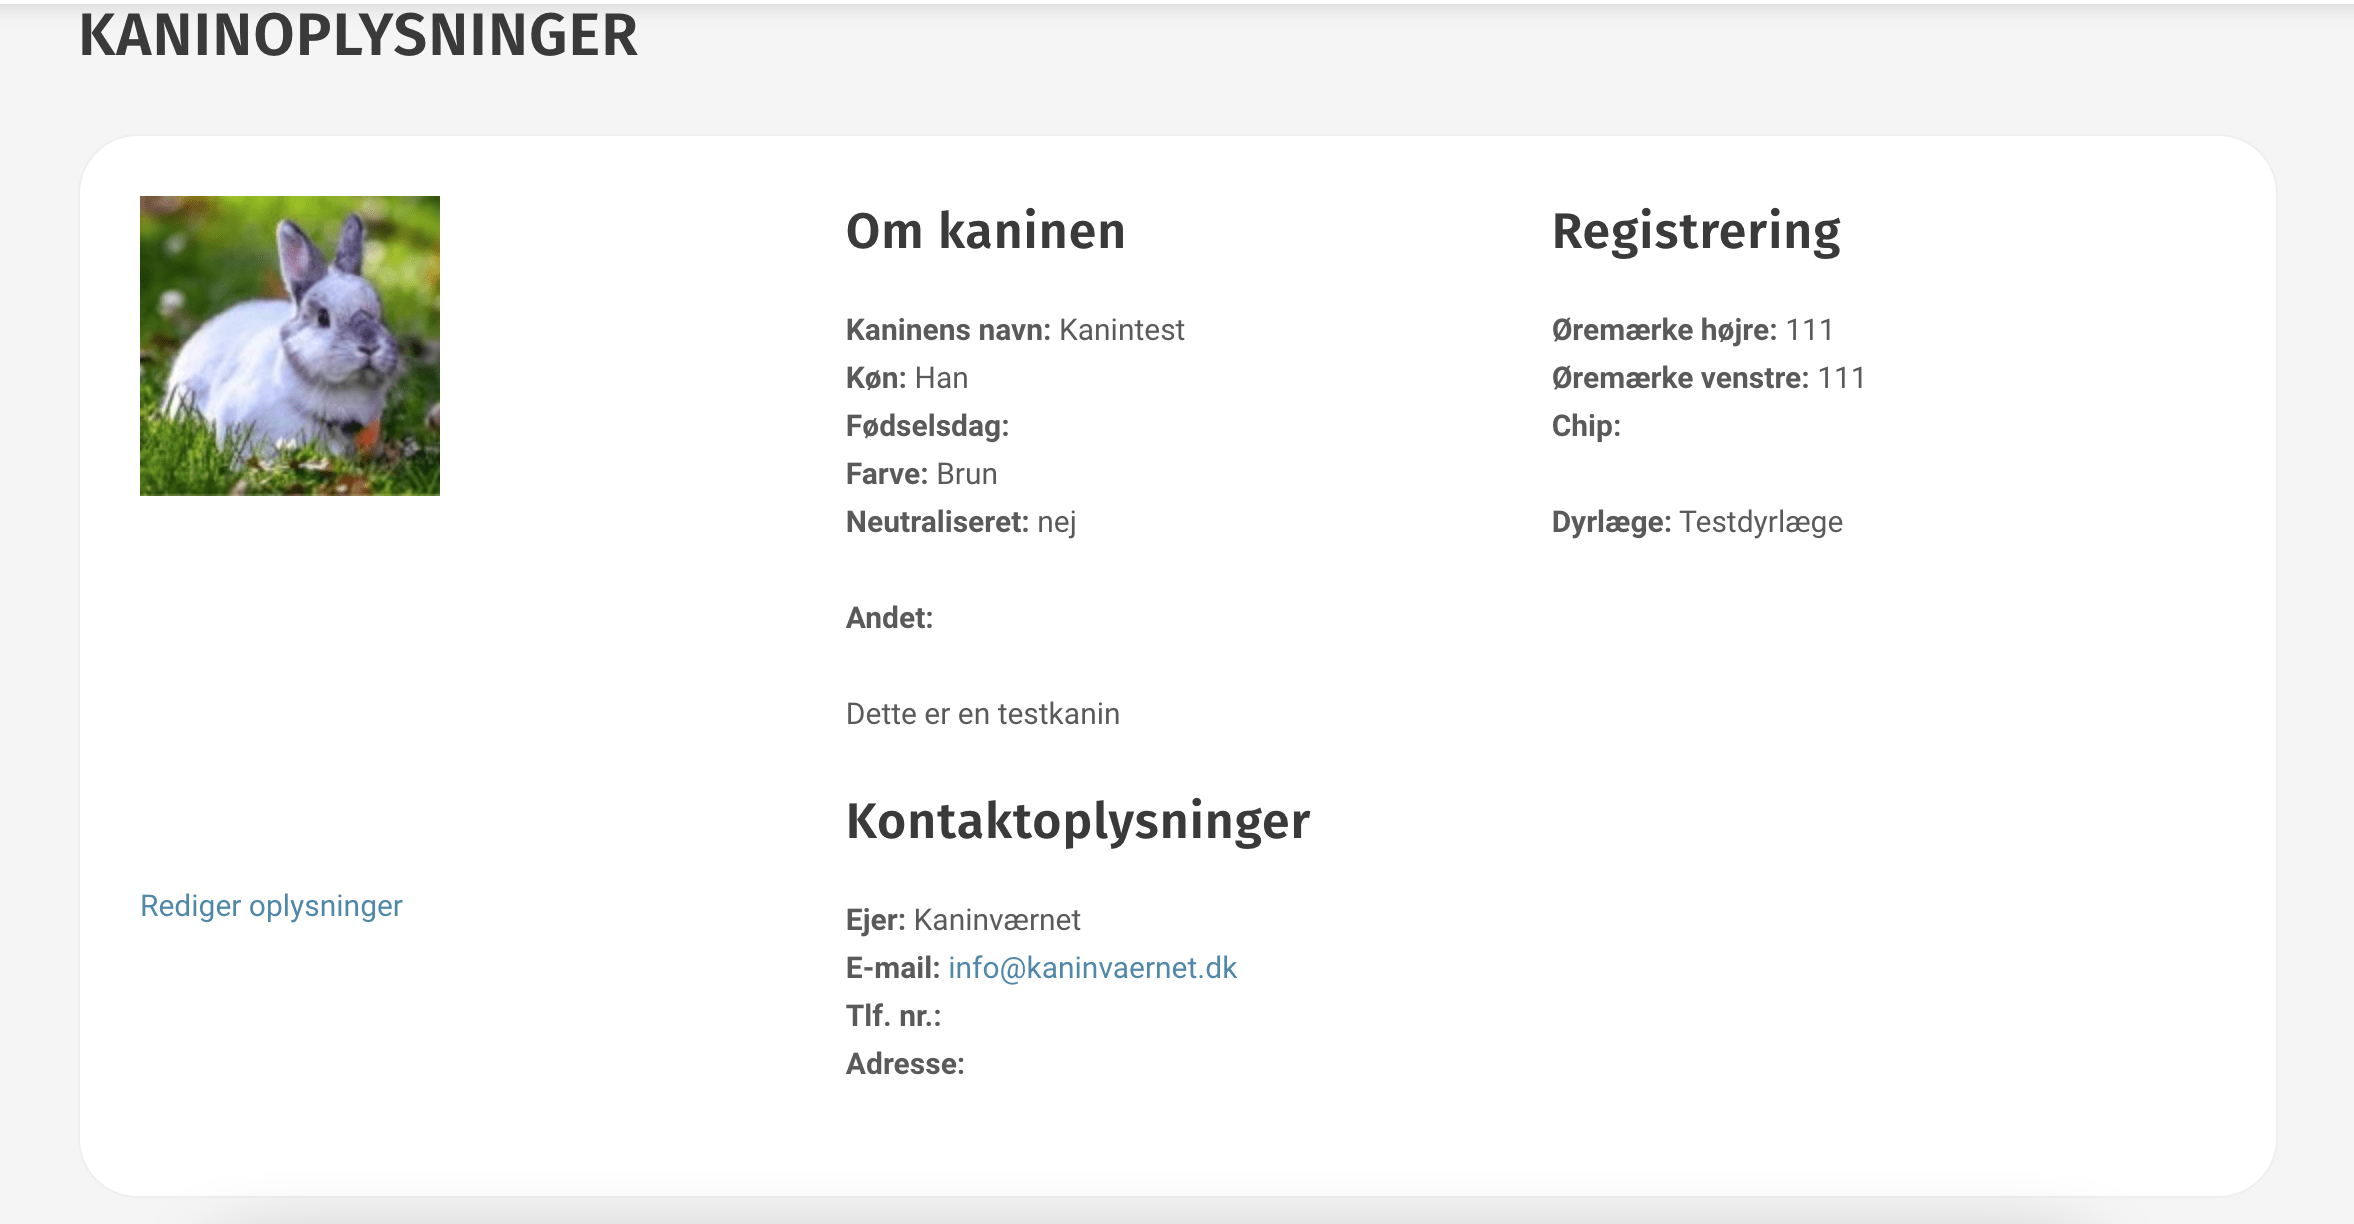This screenshot has width=2354, height=1224.
Task: Select the Registrering heading
Action: [x=1696, y=233]
